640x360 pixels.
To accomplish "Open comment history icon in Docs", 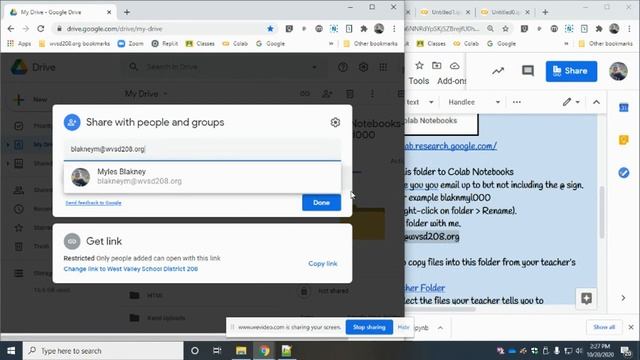I will [x=528, y=71].
